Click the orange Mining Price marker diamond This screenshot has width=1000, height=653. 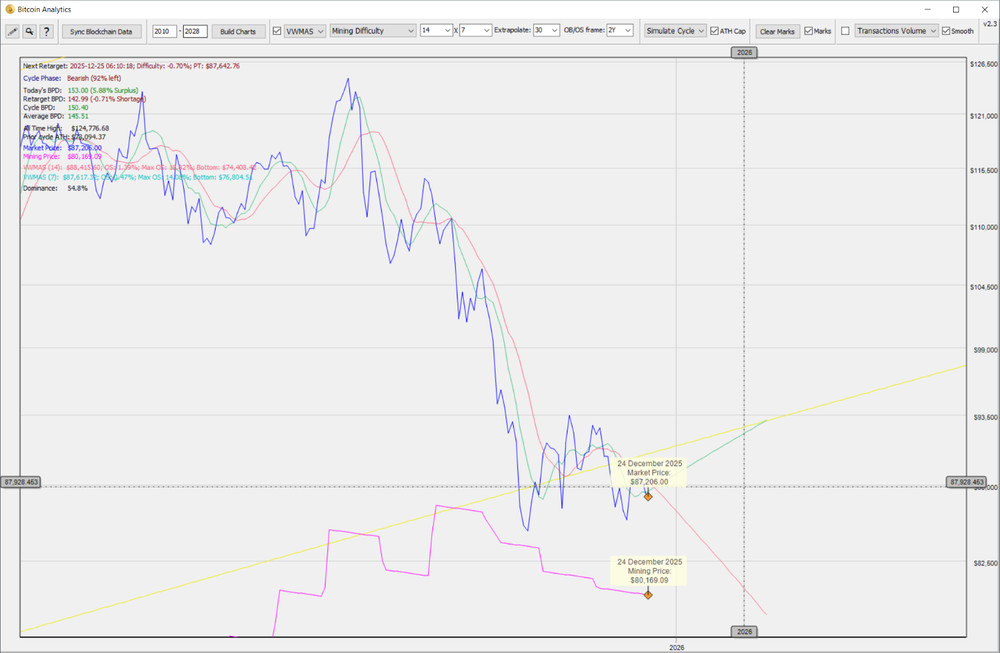pos(648,595)
